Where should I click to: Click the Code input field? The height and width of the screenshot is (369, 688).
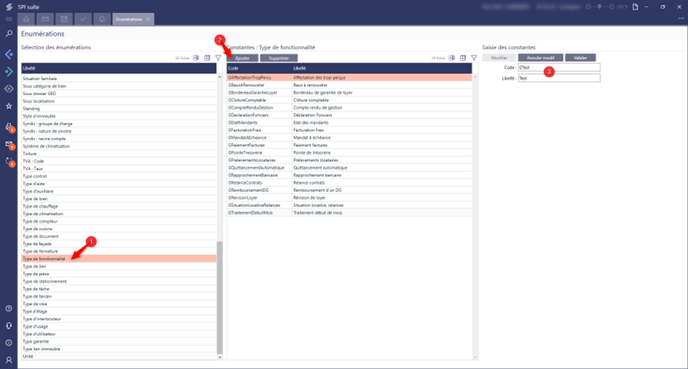tap(559, 68)
